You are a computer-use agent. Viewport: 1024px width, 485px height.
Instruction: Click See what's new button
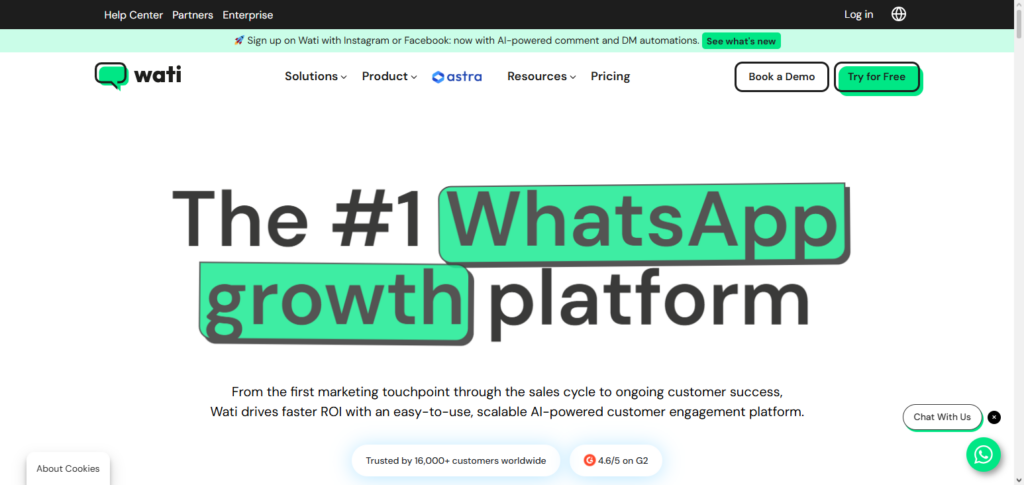741,41
